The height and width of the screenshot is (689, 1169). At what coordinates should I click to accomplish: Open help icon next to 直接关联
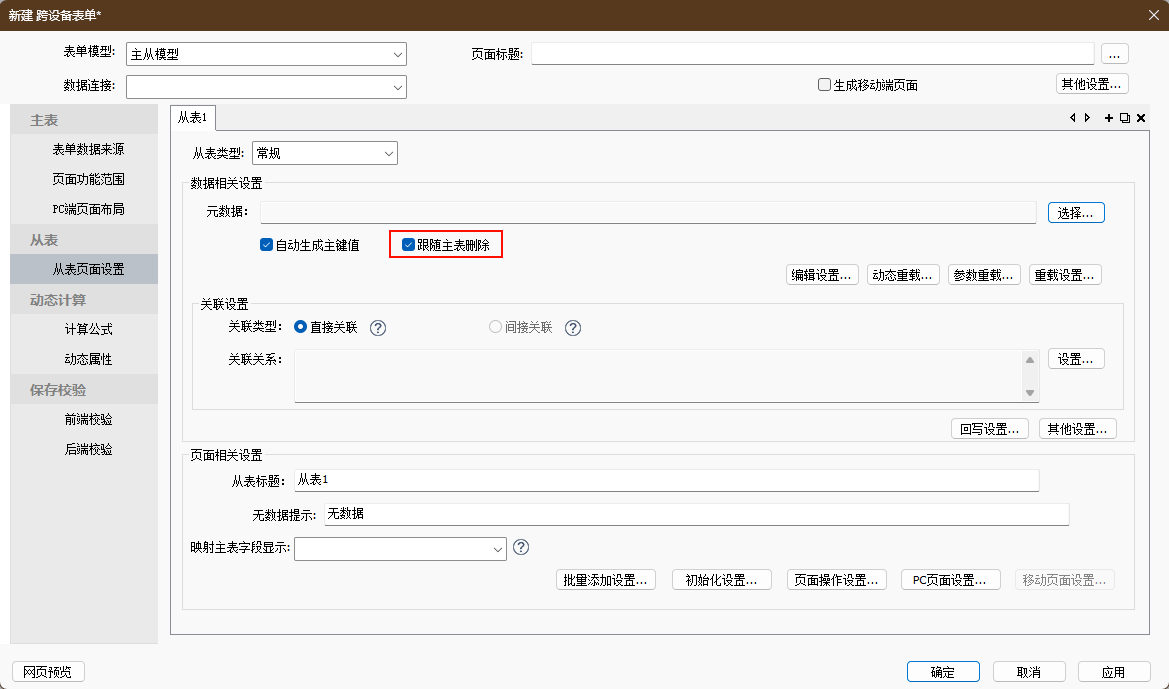tap(378, 328)
